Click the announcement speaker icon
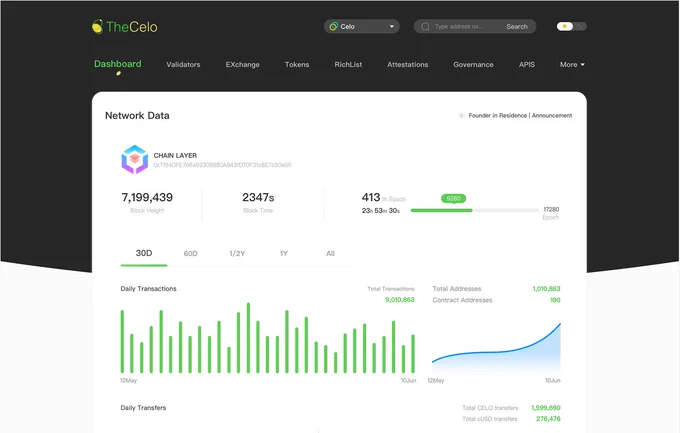 pos(462,115)
